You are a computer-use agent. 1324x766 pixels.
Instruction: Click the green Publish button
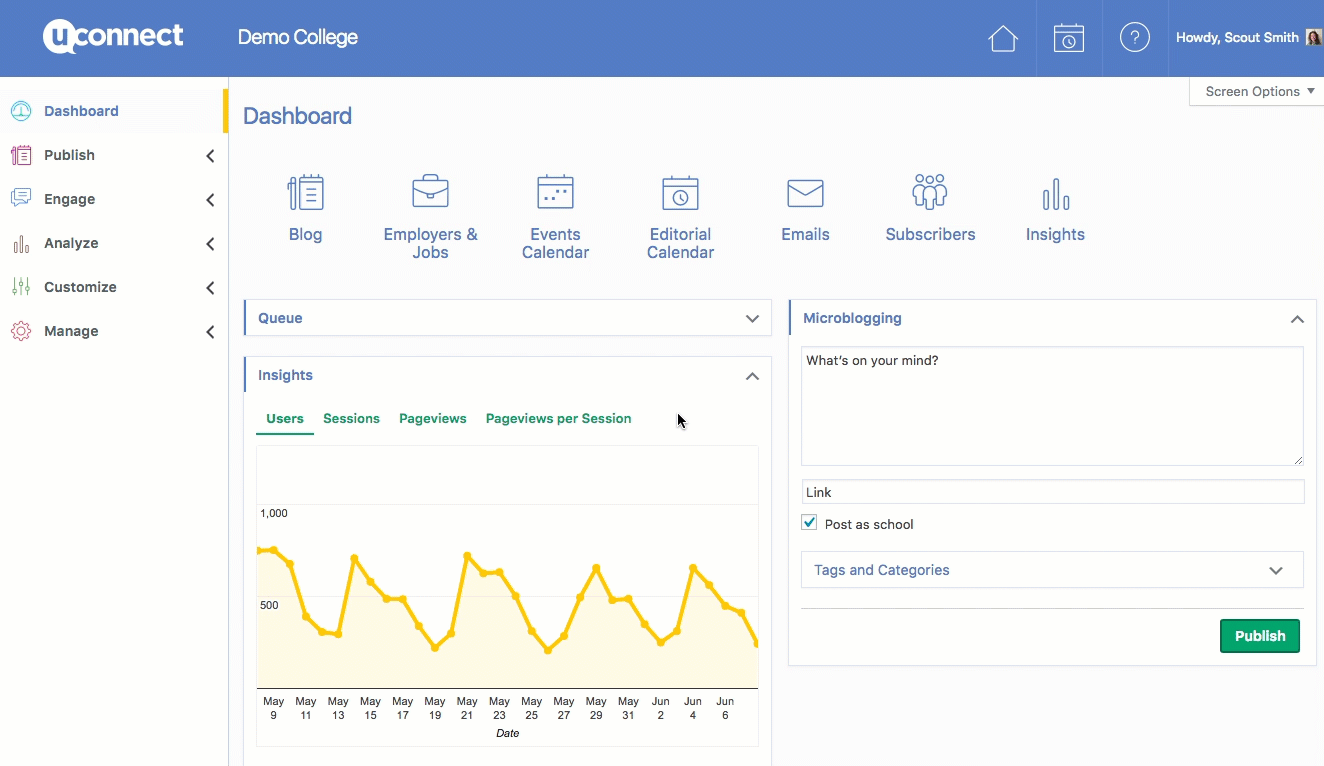click(1259, 636)
